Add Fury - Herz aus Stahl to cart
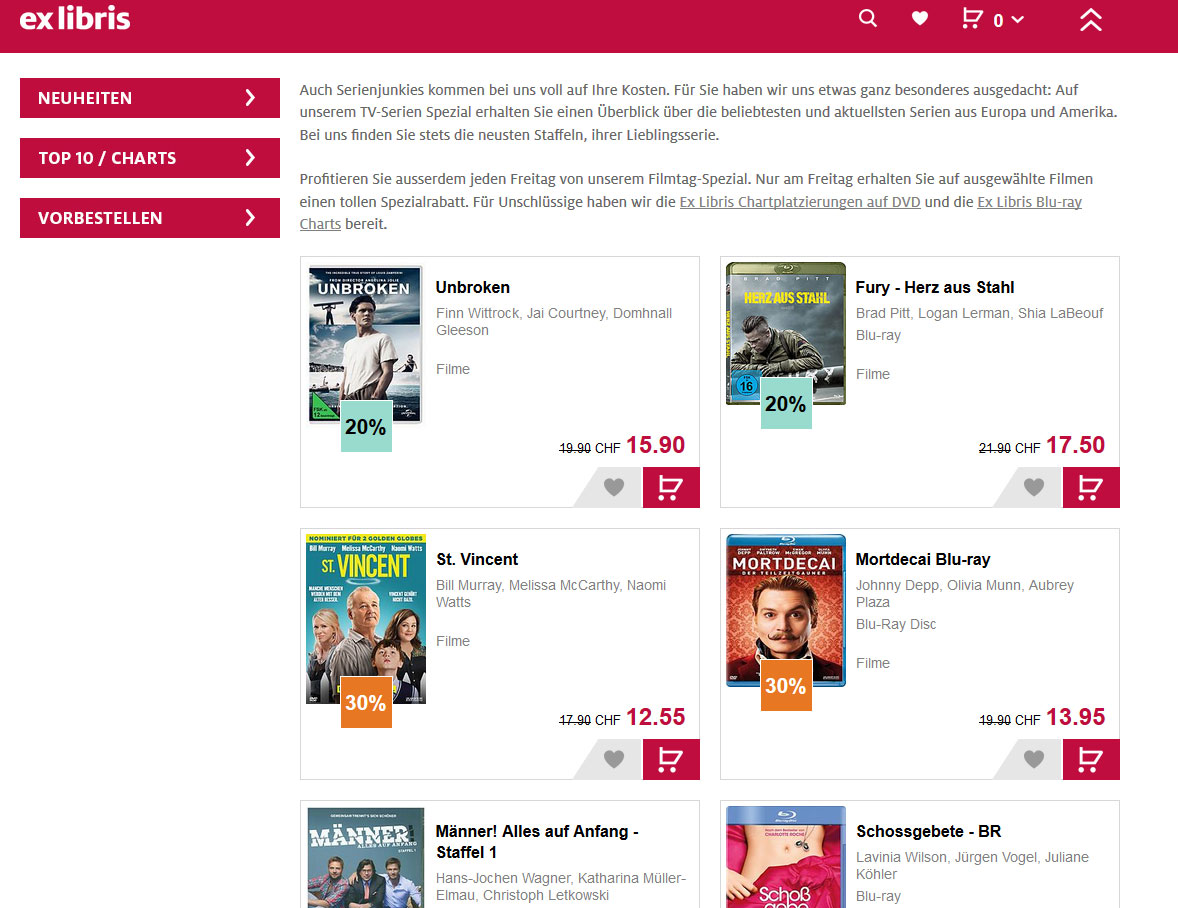Image resolution: width=1178 pixels, height=908 pixels. pos(1091,487)
